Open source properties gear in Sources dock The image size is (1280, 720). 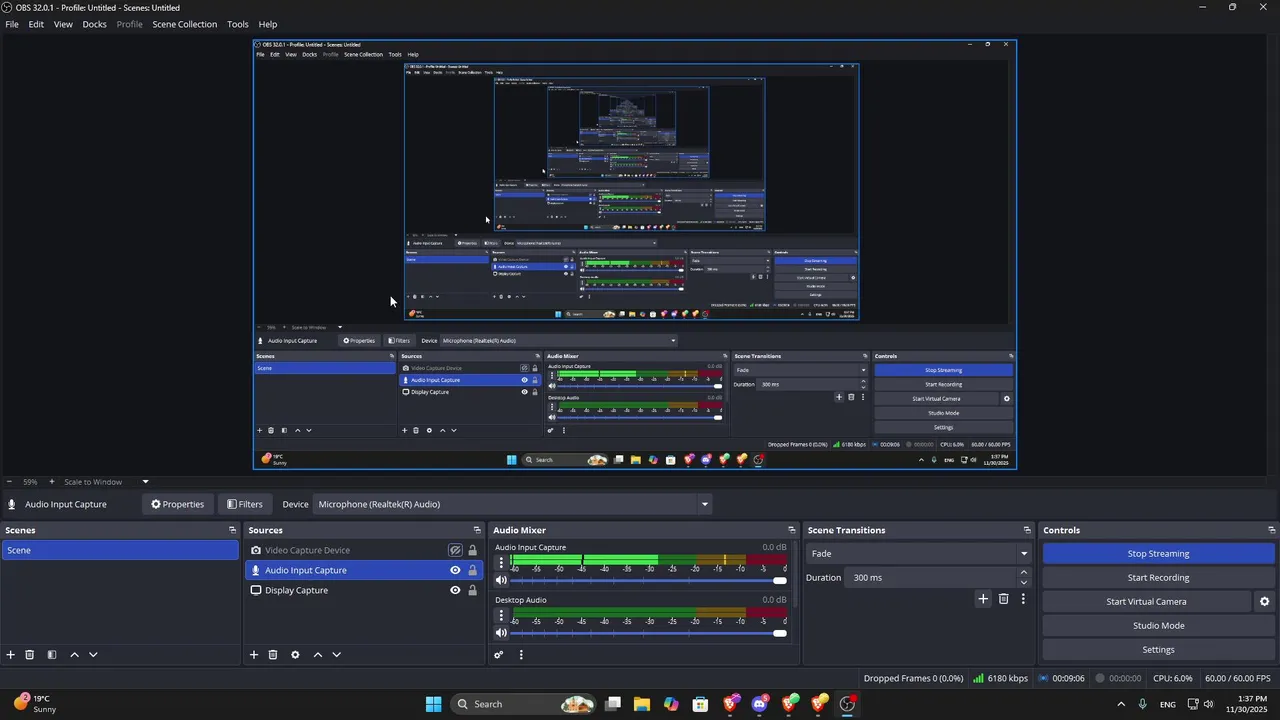pos(295,655)
